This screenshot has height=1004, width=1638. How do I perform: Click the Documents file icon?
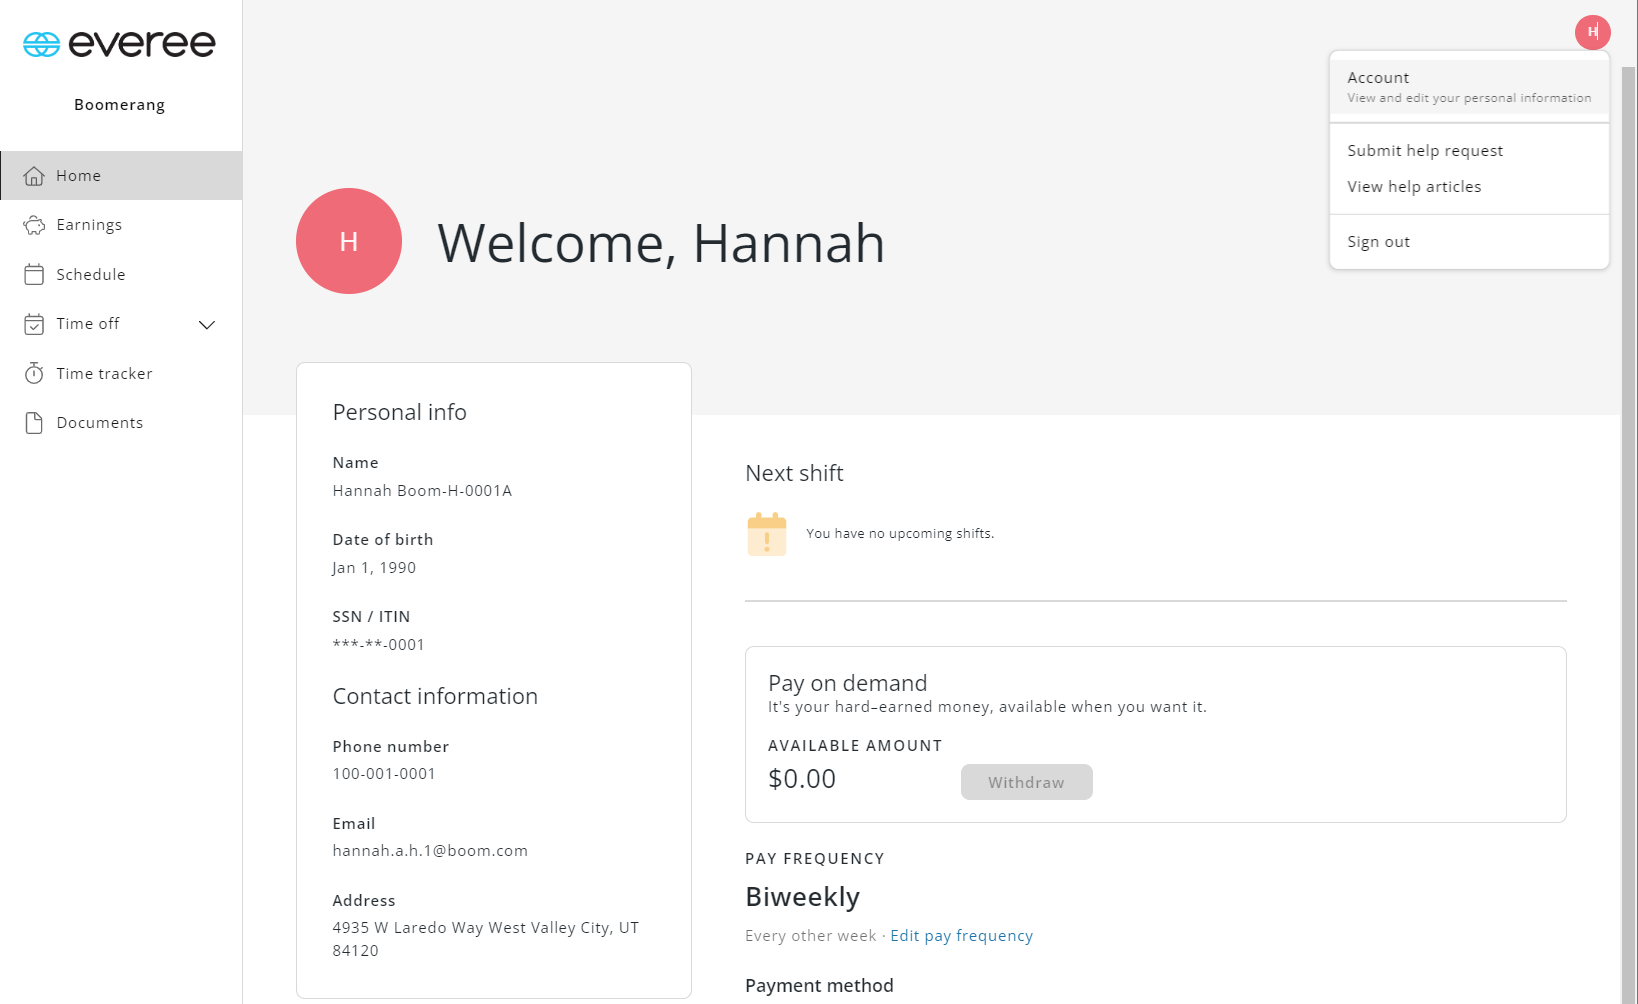click(x=34, y=423)
